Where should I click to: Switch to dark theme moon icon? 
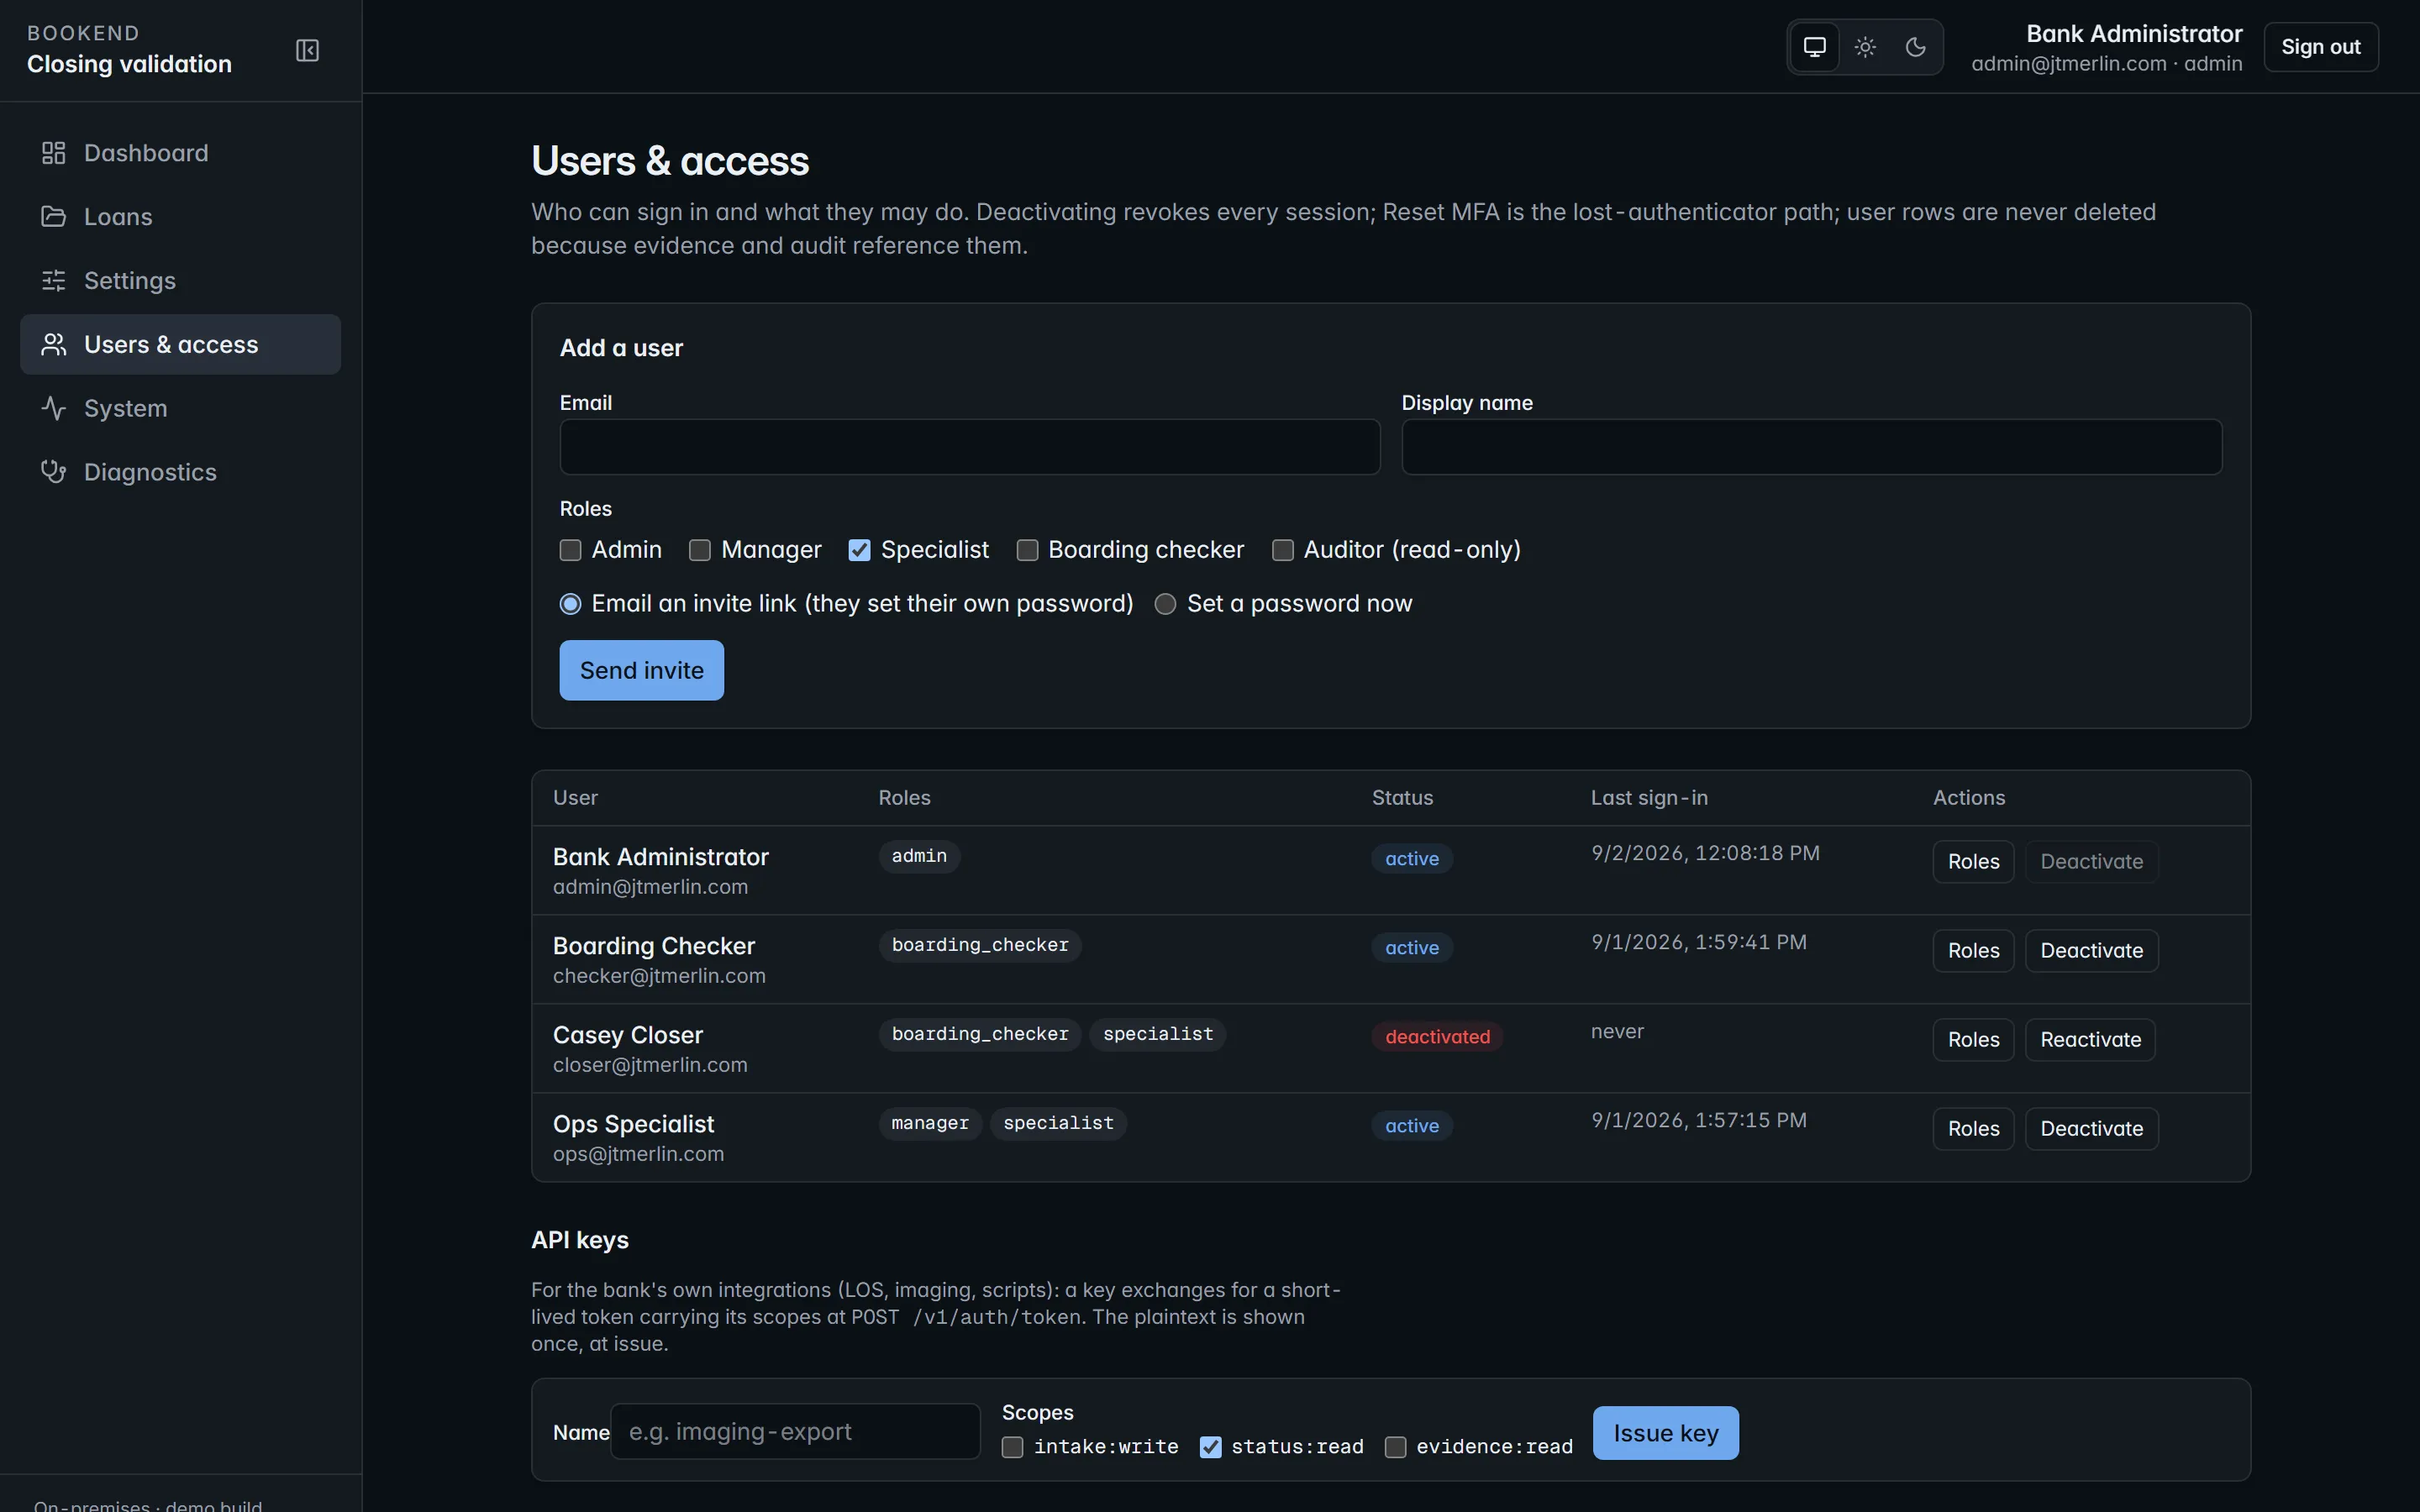[x=1915, y=47]
